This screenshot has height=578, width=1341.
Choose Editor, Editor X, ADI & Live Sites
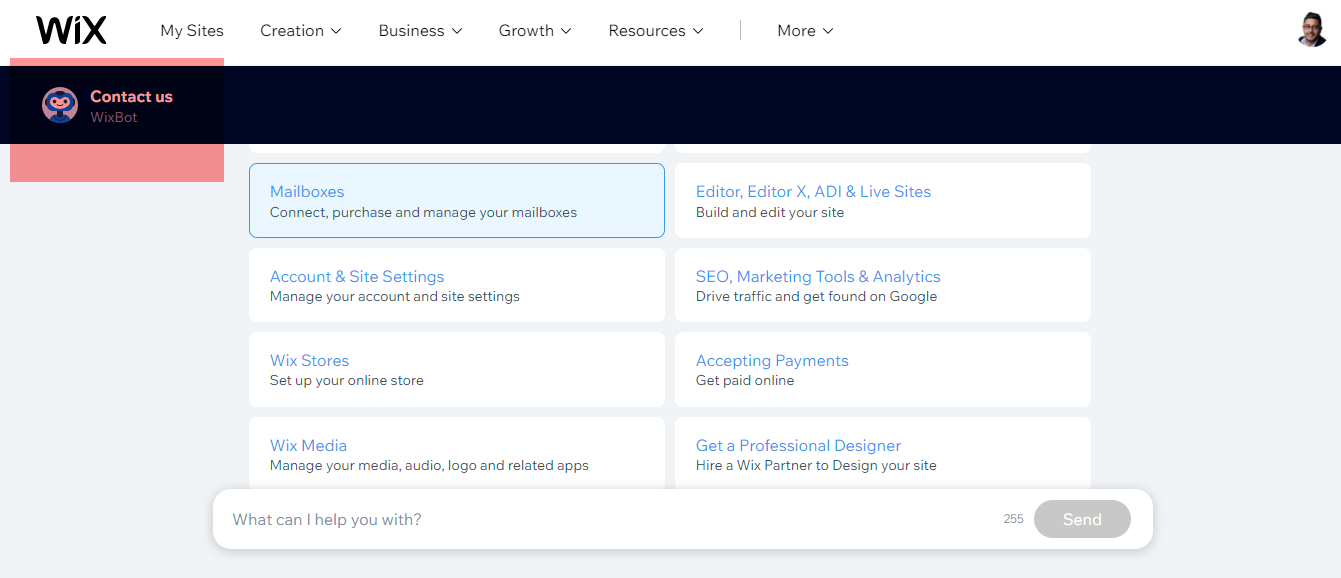pyautogui.click(x=882, y=201)
